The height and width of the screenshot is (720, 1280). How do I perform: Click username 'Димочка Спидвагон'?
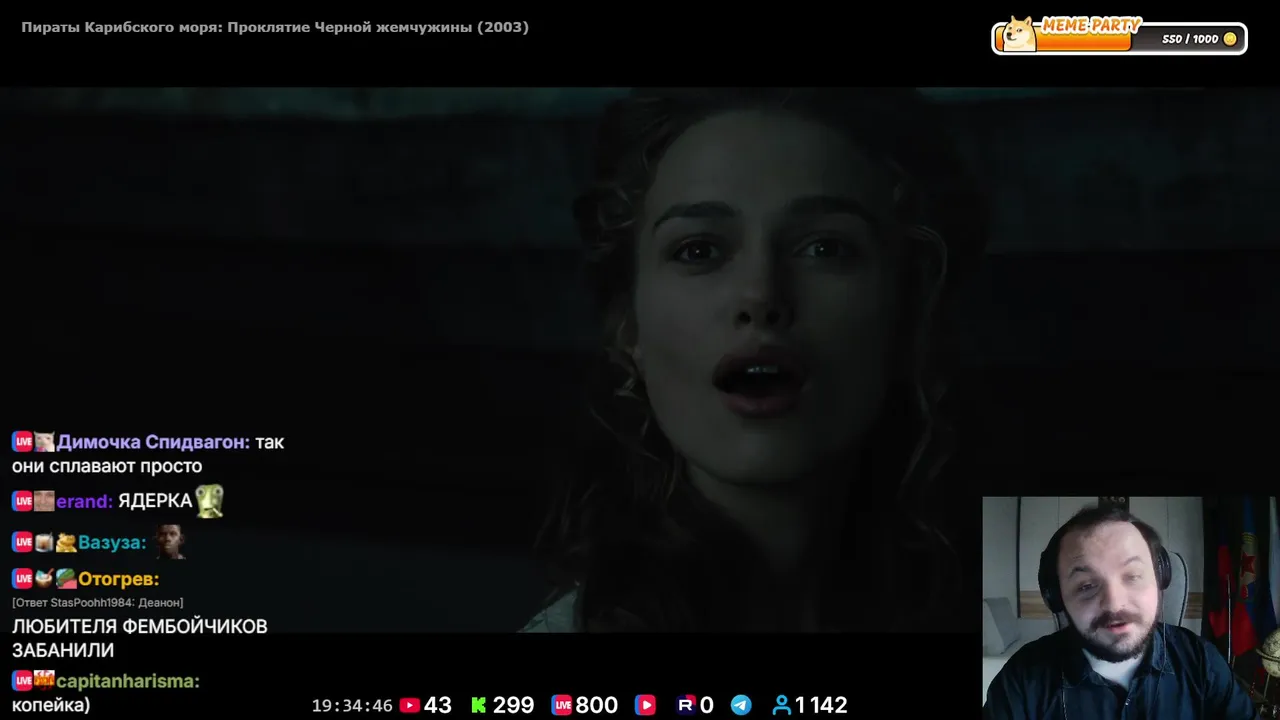153,442
